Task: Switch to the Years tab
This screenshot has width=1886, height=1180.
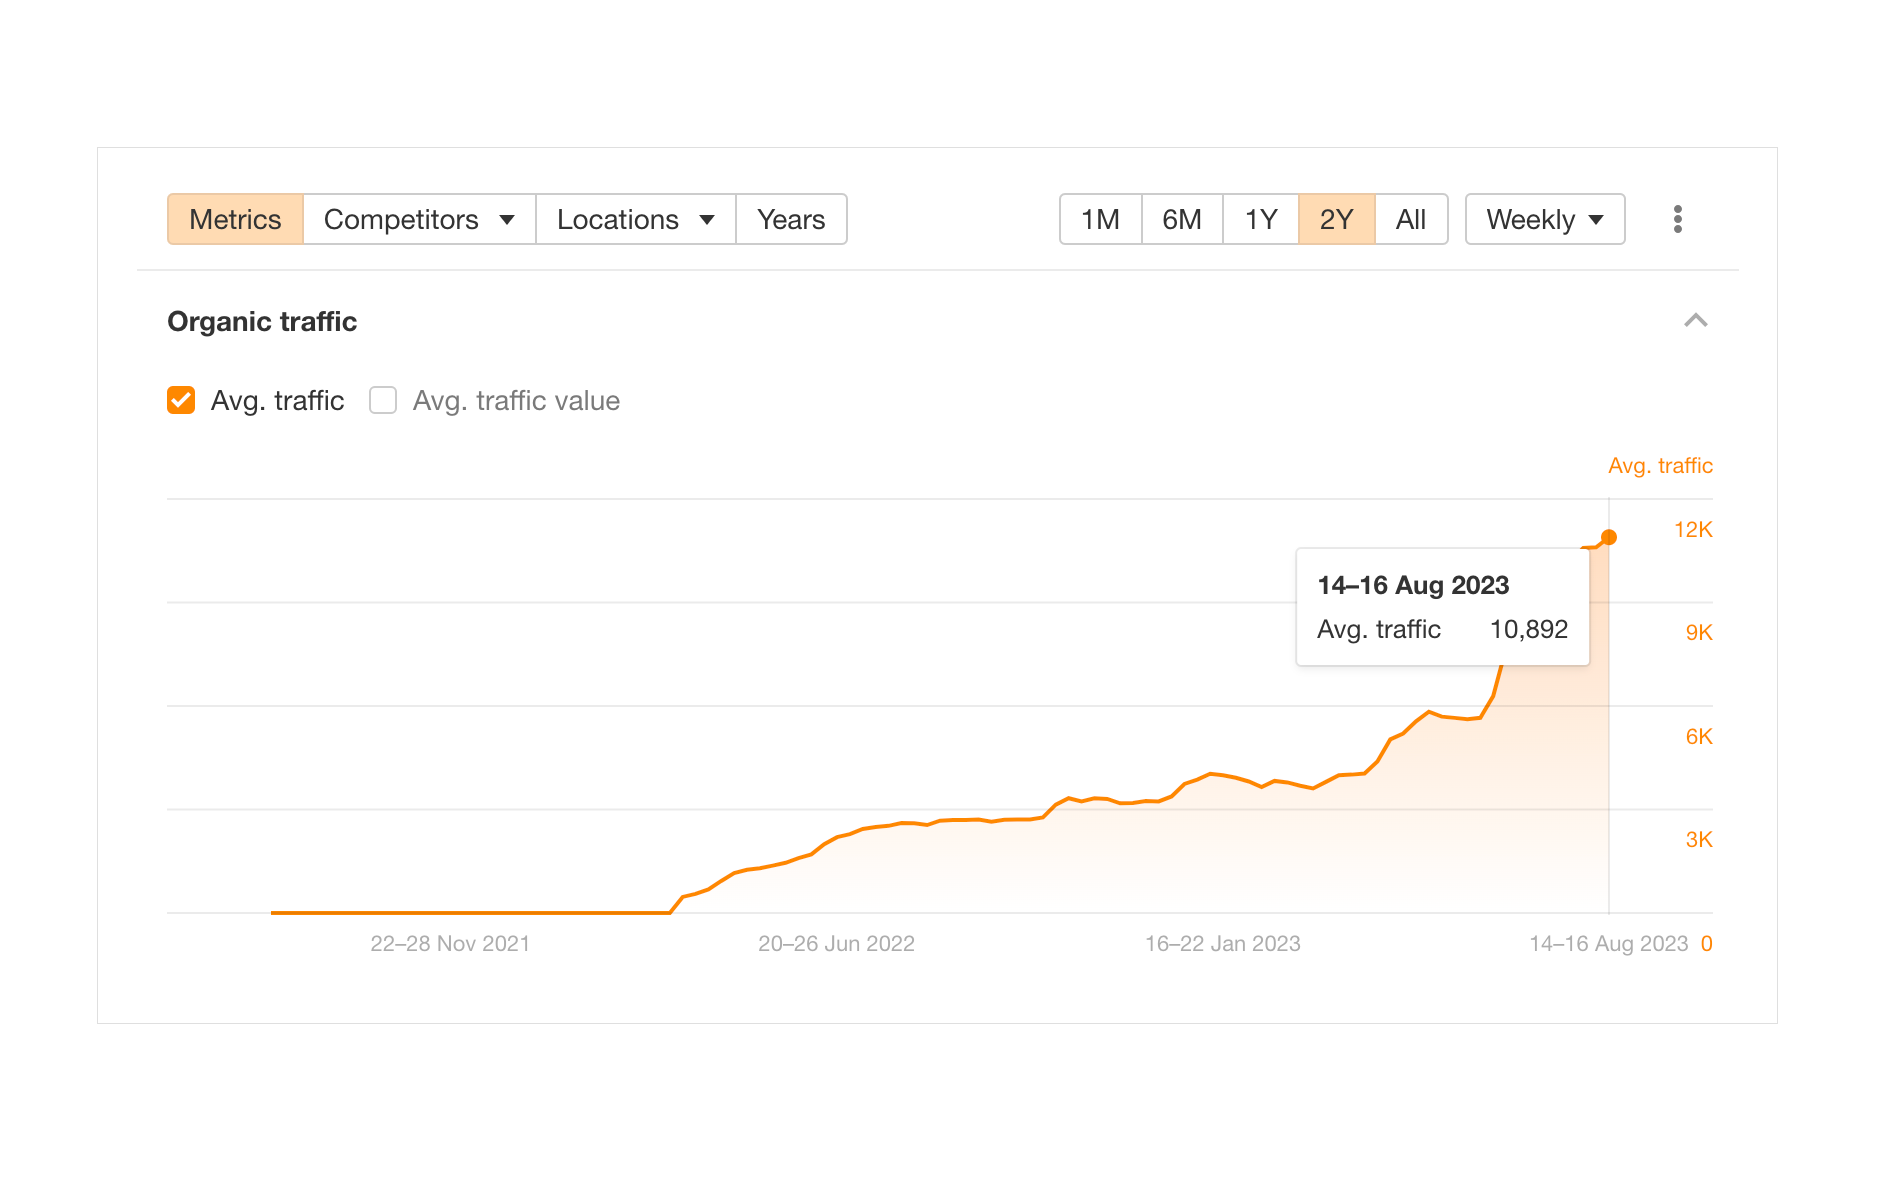Action: pos(791,219)
